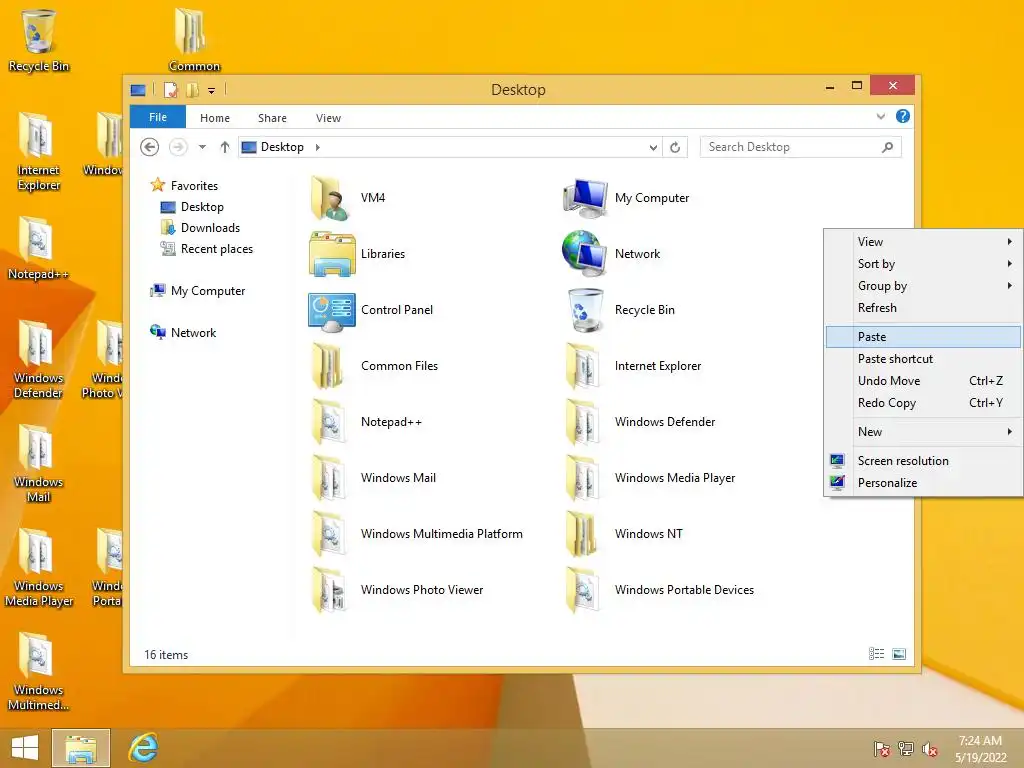Click the muted volume tray icon
Viewport: 1024px width, 768px height.
[930, 748]
